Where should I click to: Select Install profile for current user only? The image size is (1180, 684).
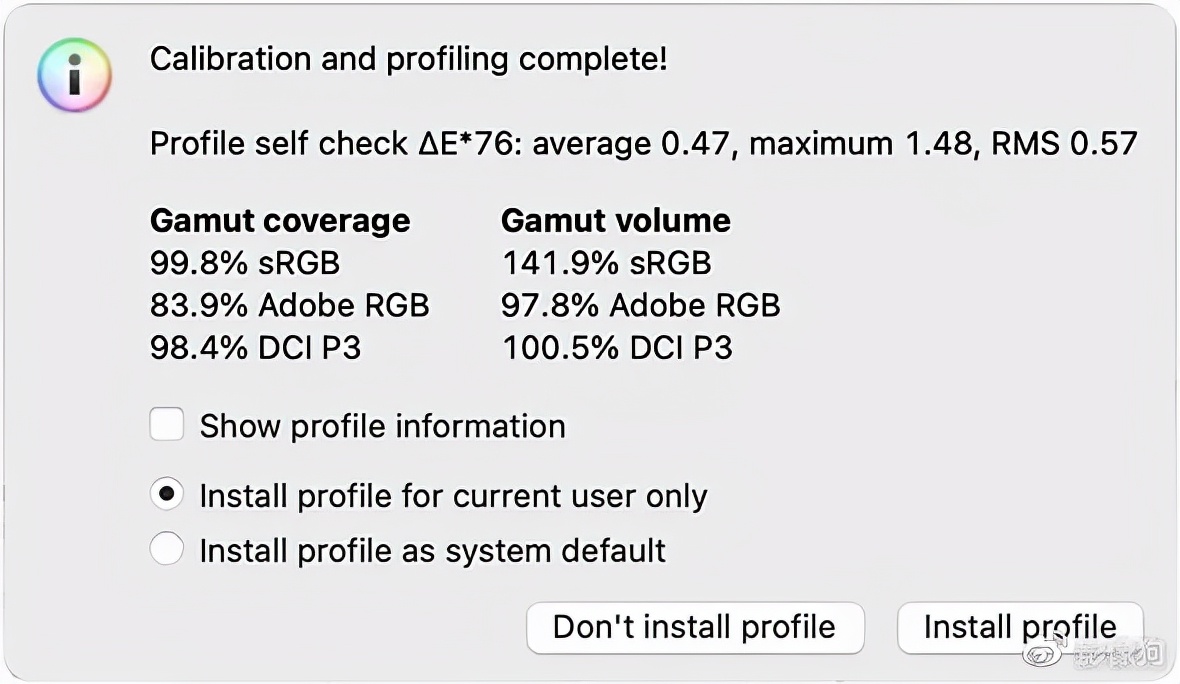[x=167, y=494]
